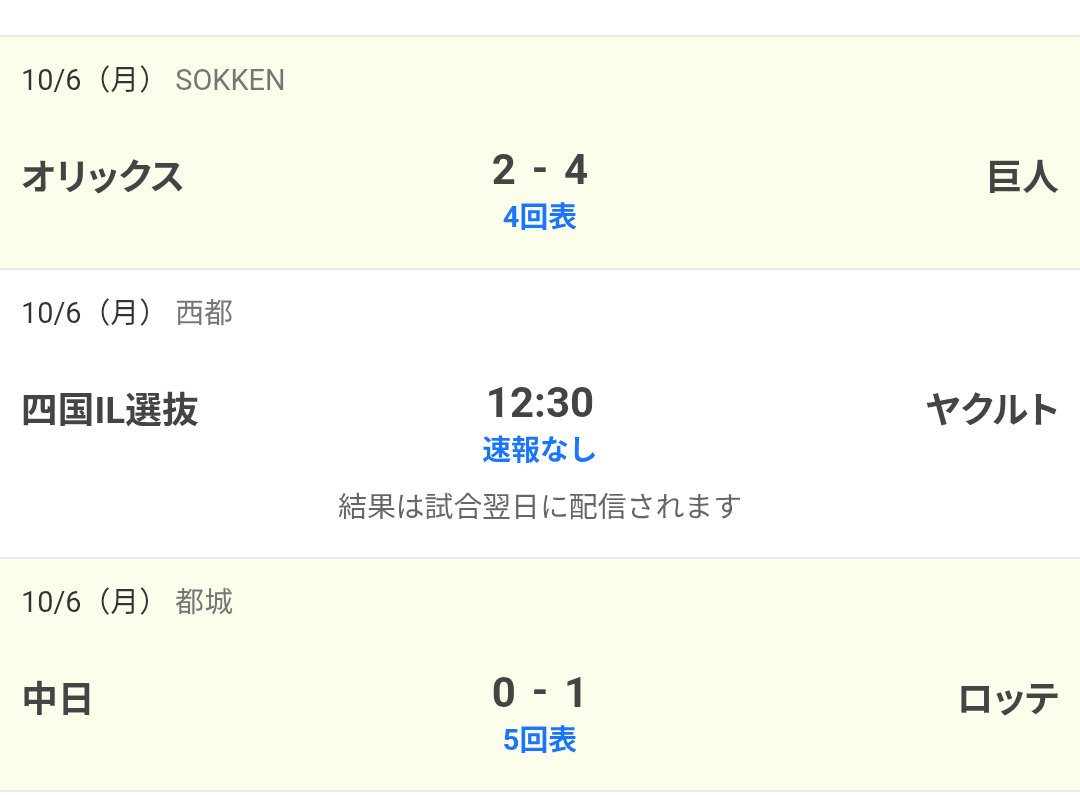Open the オリックス team name
The height and width of the screenshot is (795, 1080).
[102, 177]
